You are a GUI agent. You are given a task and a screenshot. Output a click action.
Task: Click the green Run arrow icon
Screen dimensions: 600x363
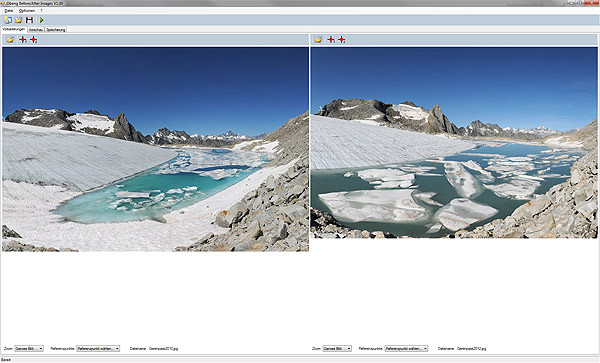[41, 20]
